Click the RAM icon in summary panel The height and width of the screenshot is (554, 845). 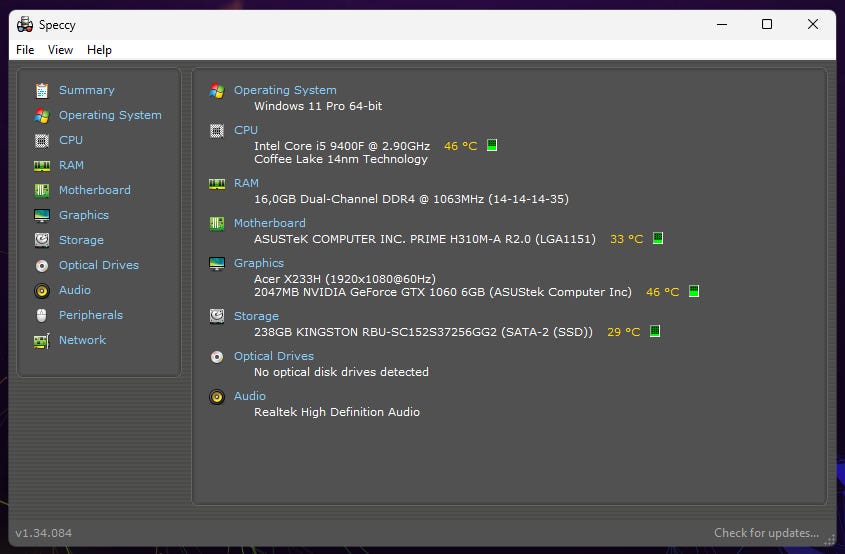[x=217, y=184]
